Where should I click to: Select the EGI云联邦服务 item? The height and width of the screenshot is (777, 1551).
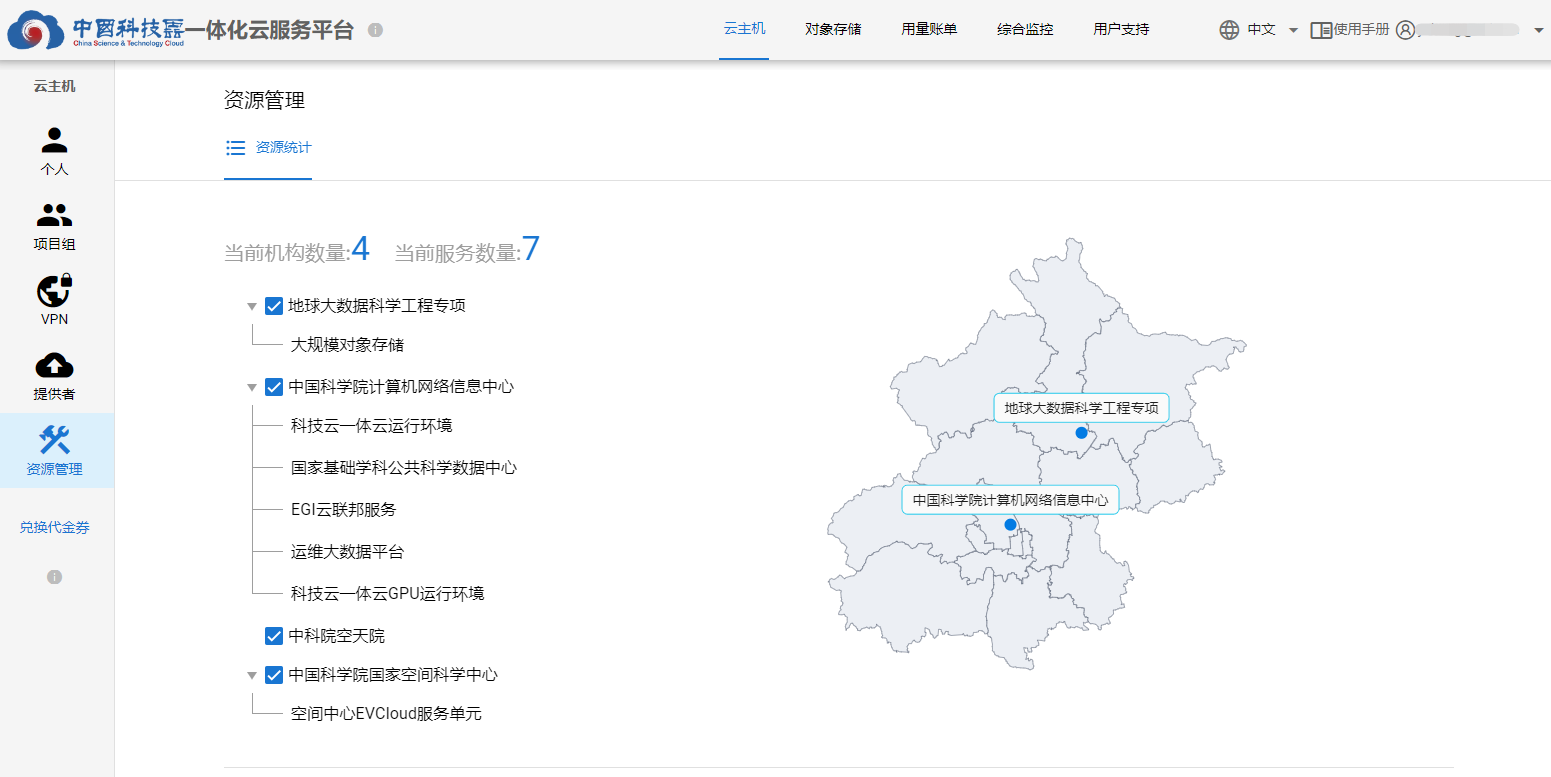[343, 510]
